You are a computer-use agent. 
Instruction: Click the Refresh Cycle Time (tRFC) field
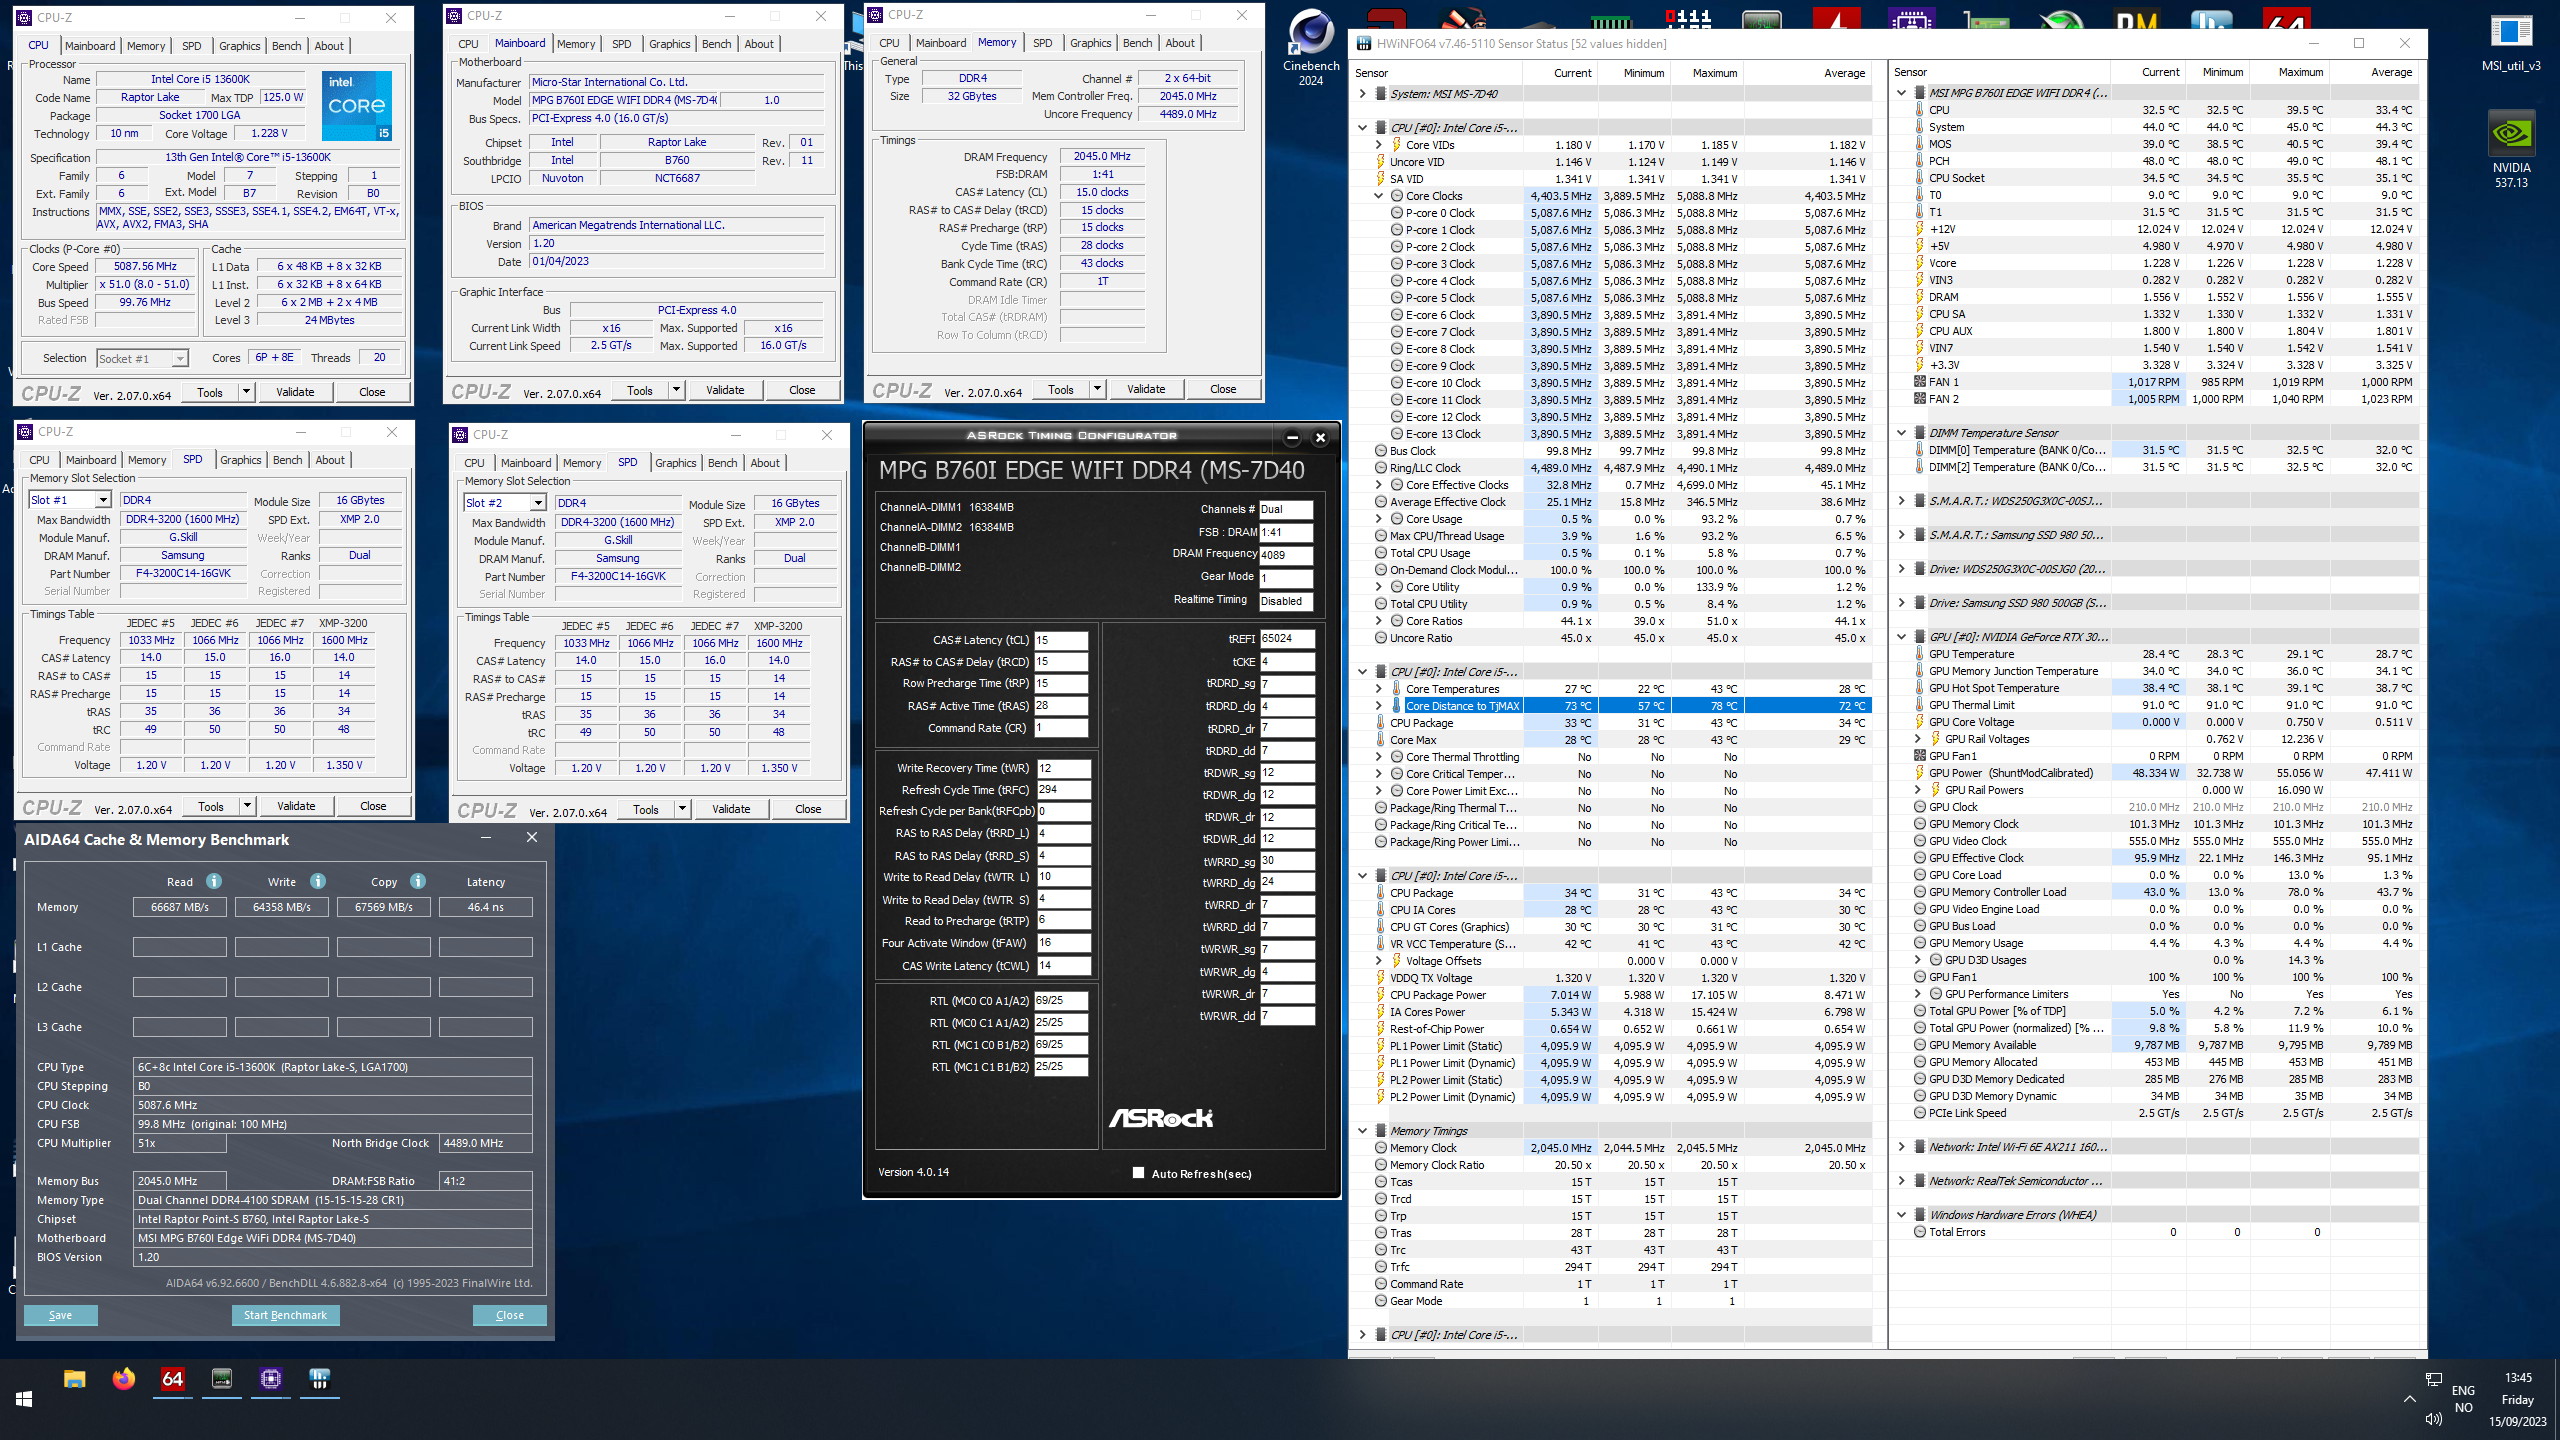(x=1064, y=789)
